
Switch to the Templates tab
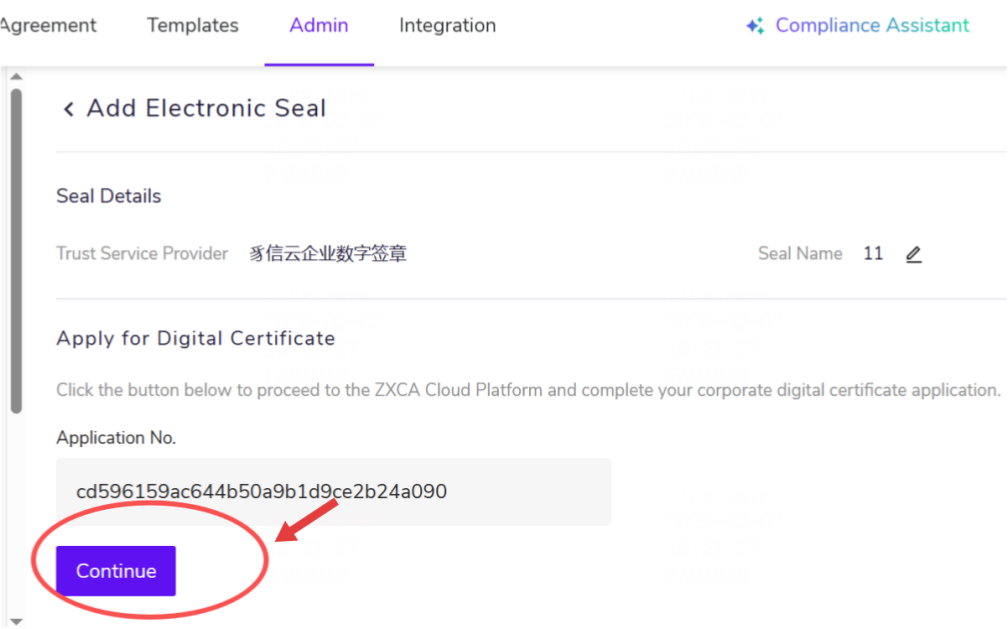click(193, 26)
